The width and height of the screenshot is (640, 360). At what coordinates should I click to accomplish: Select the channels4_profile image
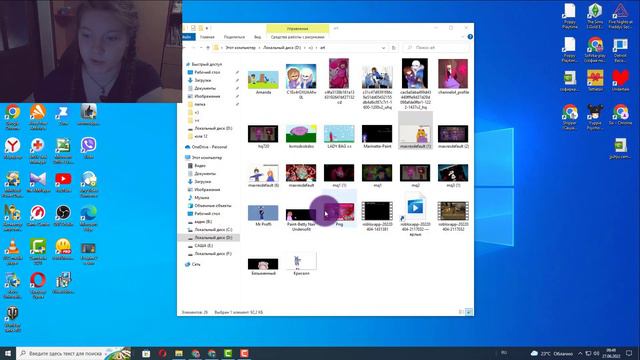tap(453, 77)
